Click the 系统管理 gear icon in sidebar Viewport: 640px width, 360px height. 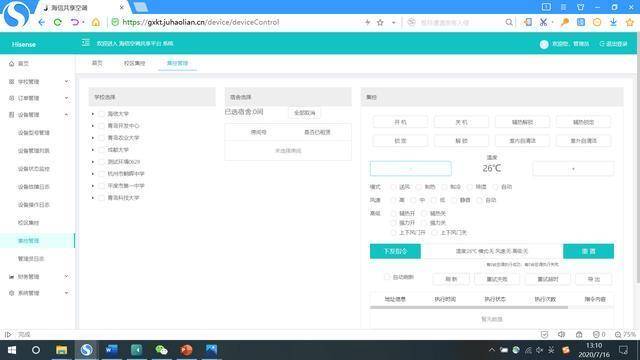[x=11, y=293]
